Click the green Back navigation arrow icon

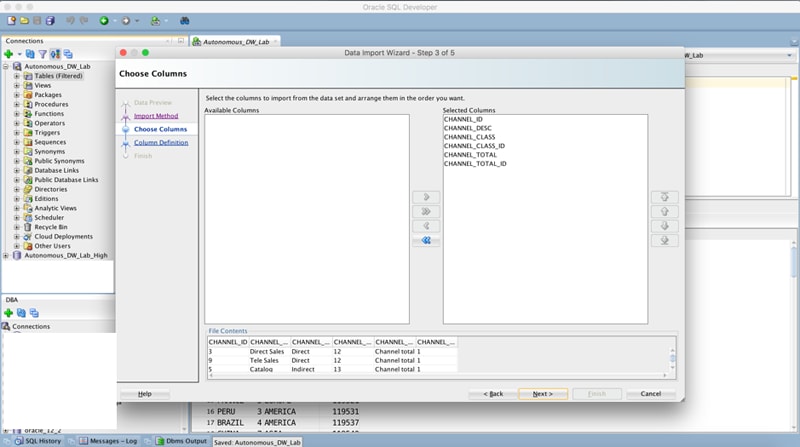[104, 20]
